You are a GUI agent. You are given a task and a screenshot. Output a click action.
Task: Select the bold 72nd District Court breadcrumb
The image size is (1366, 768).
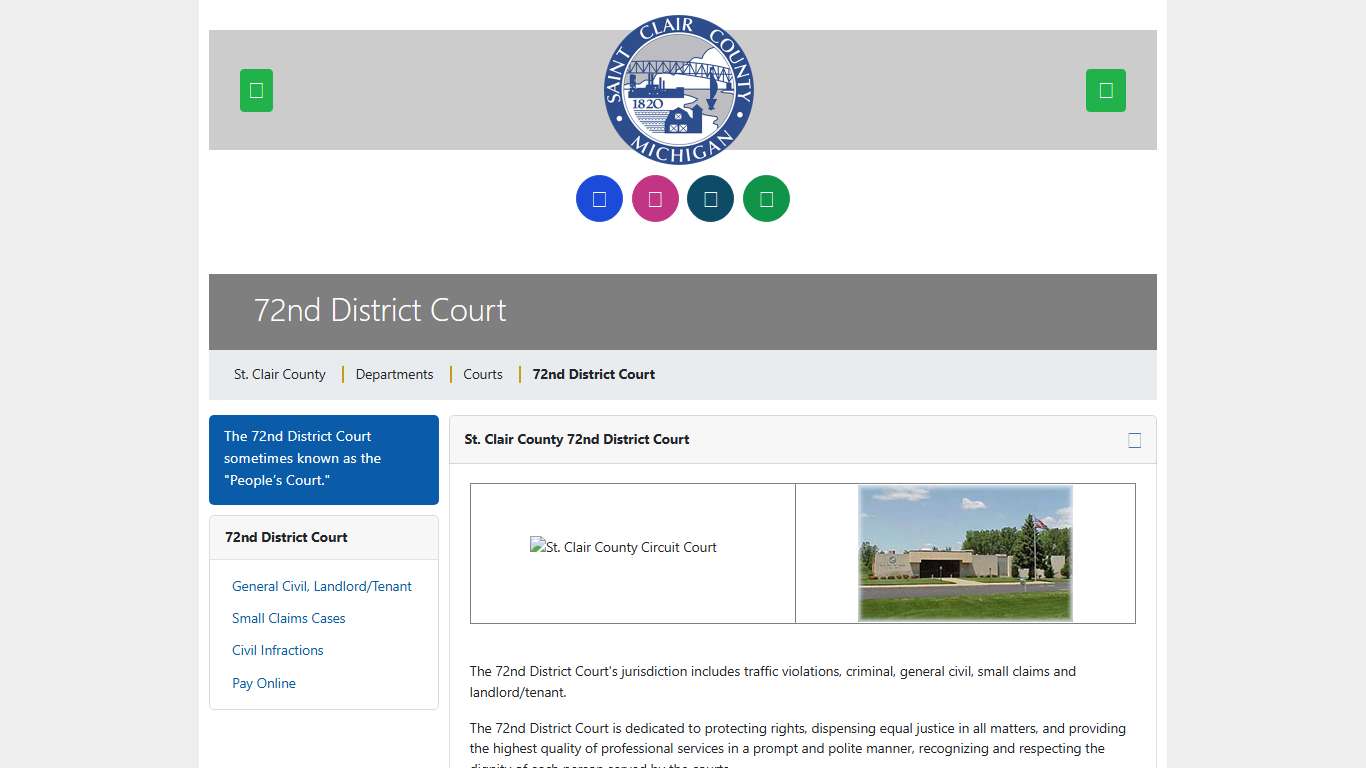593,374
